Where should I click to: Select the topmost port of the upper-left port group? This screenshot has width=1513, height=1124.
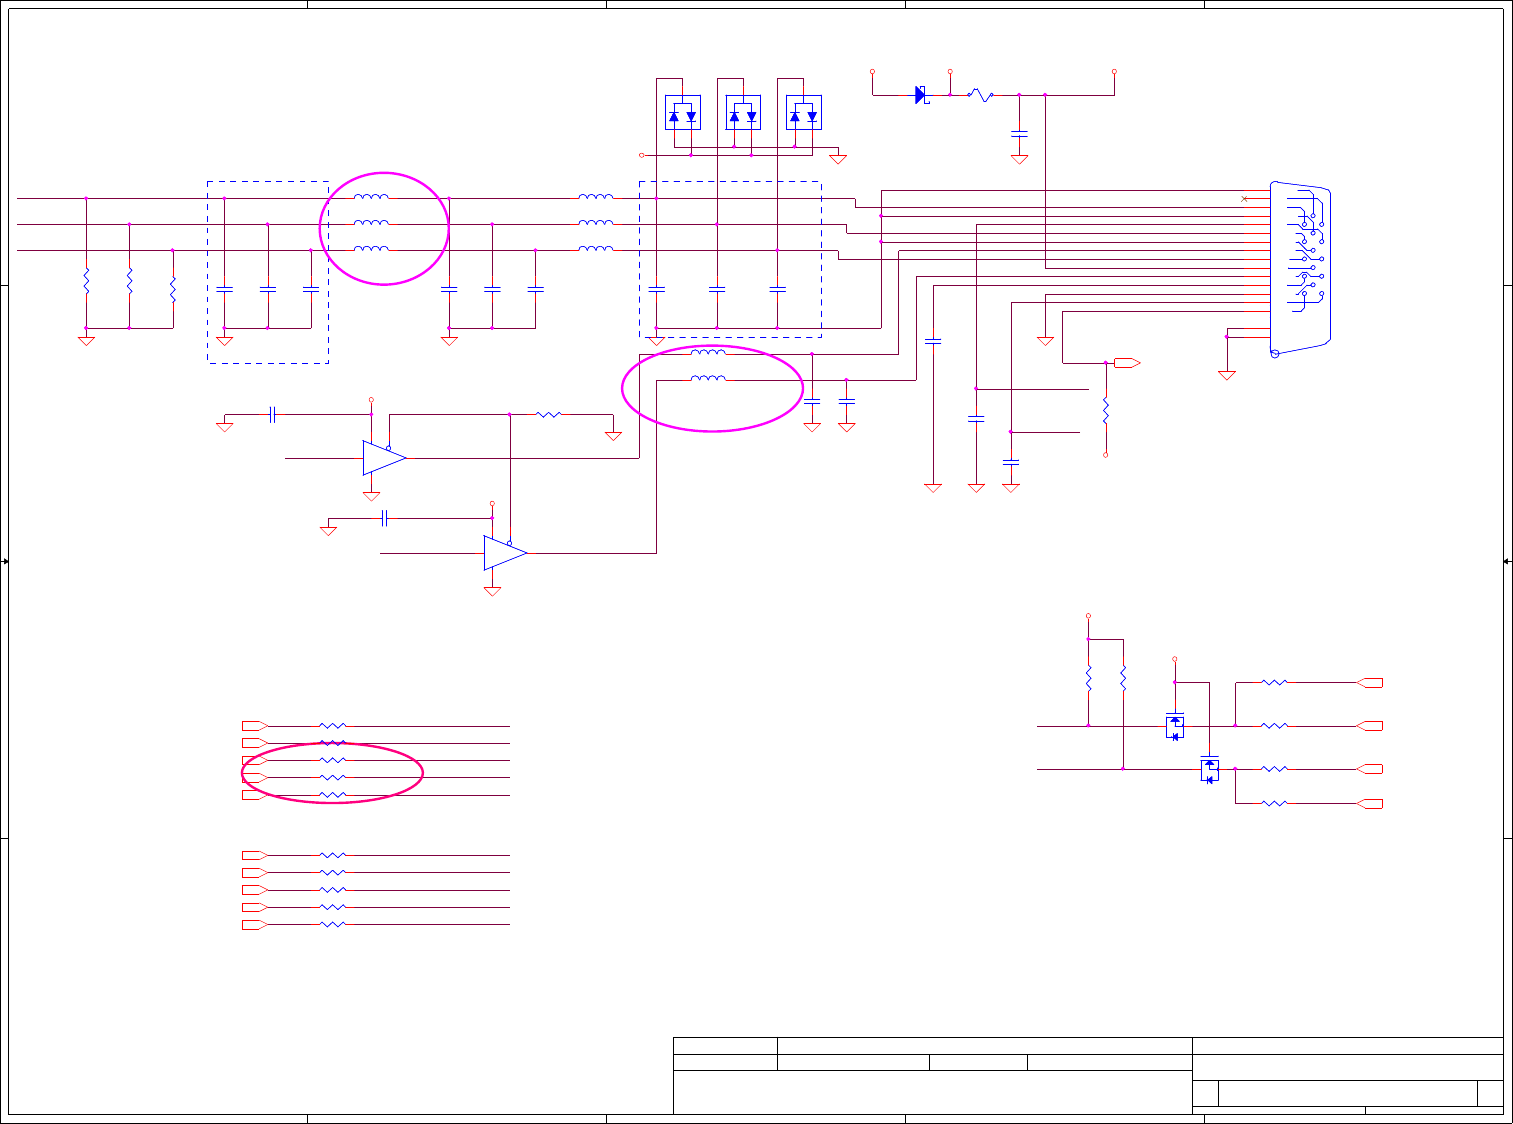coord(255,726)
